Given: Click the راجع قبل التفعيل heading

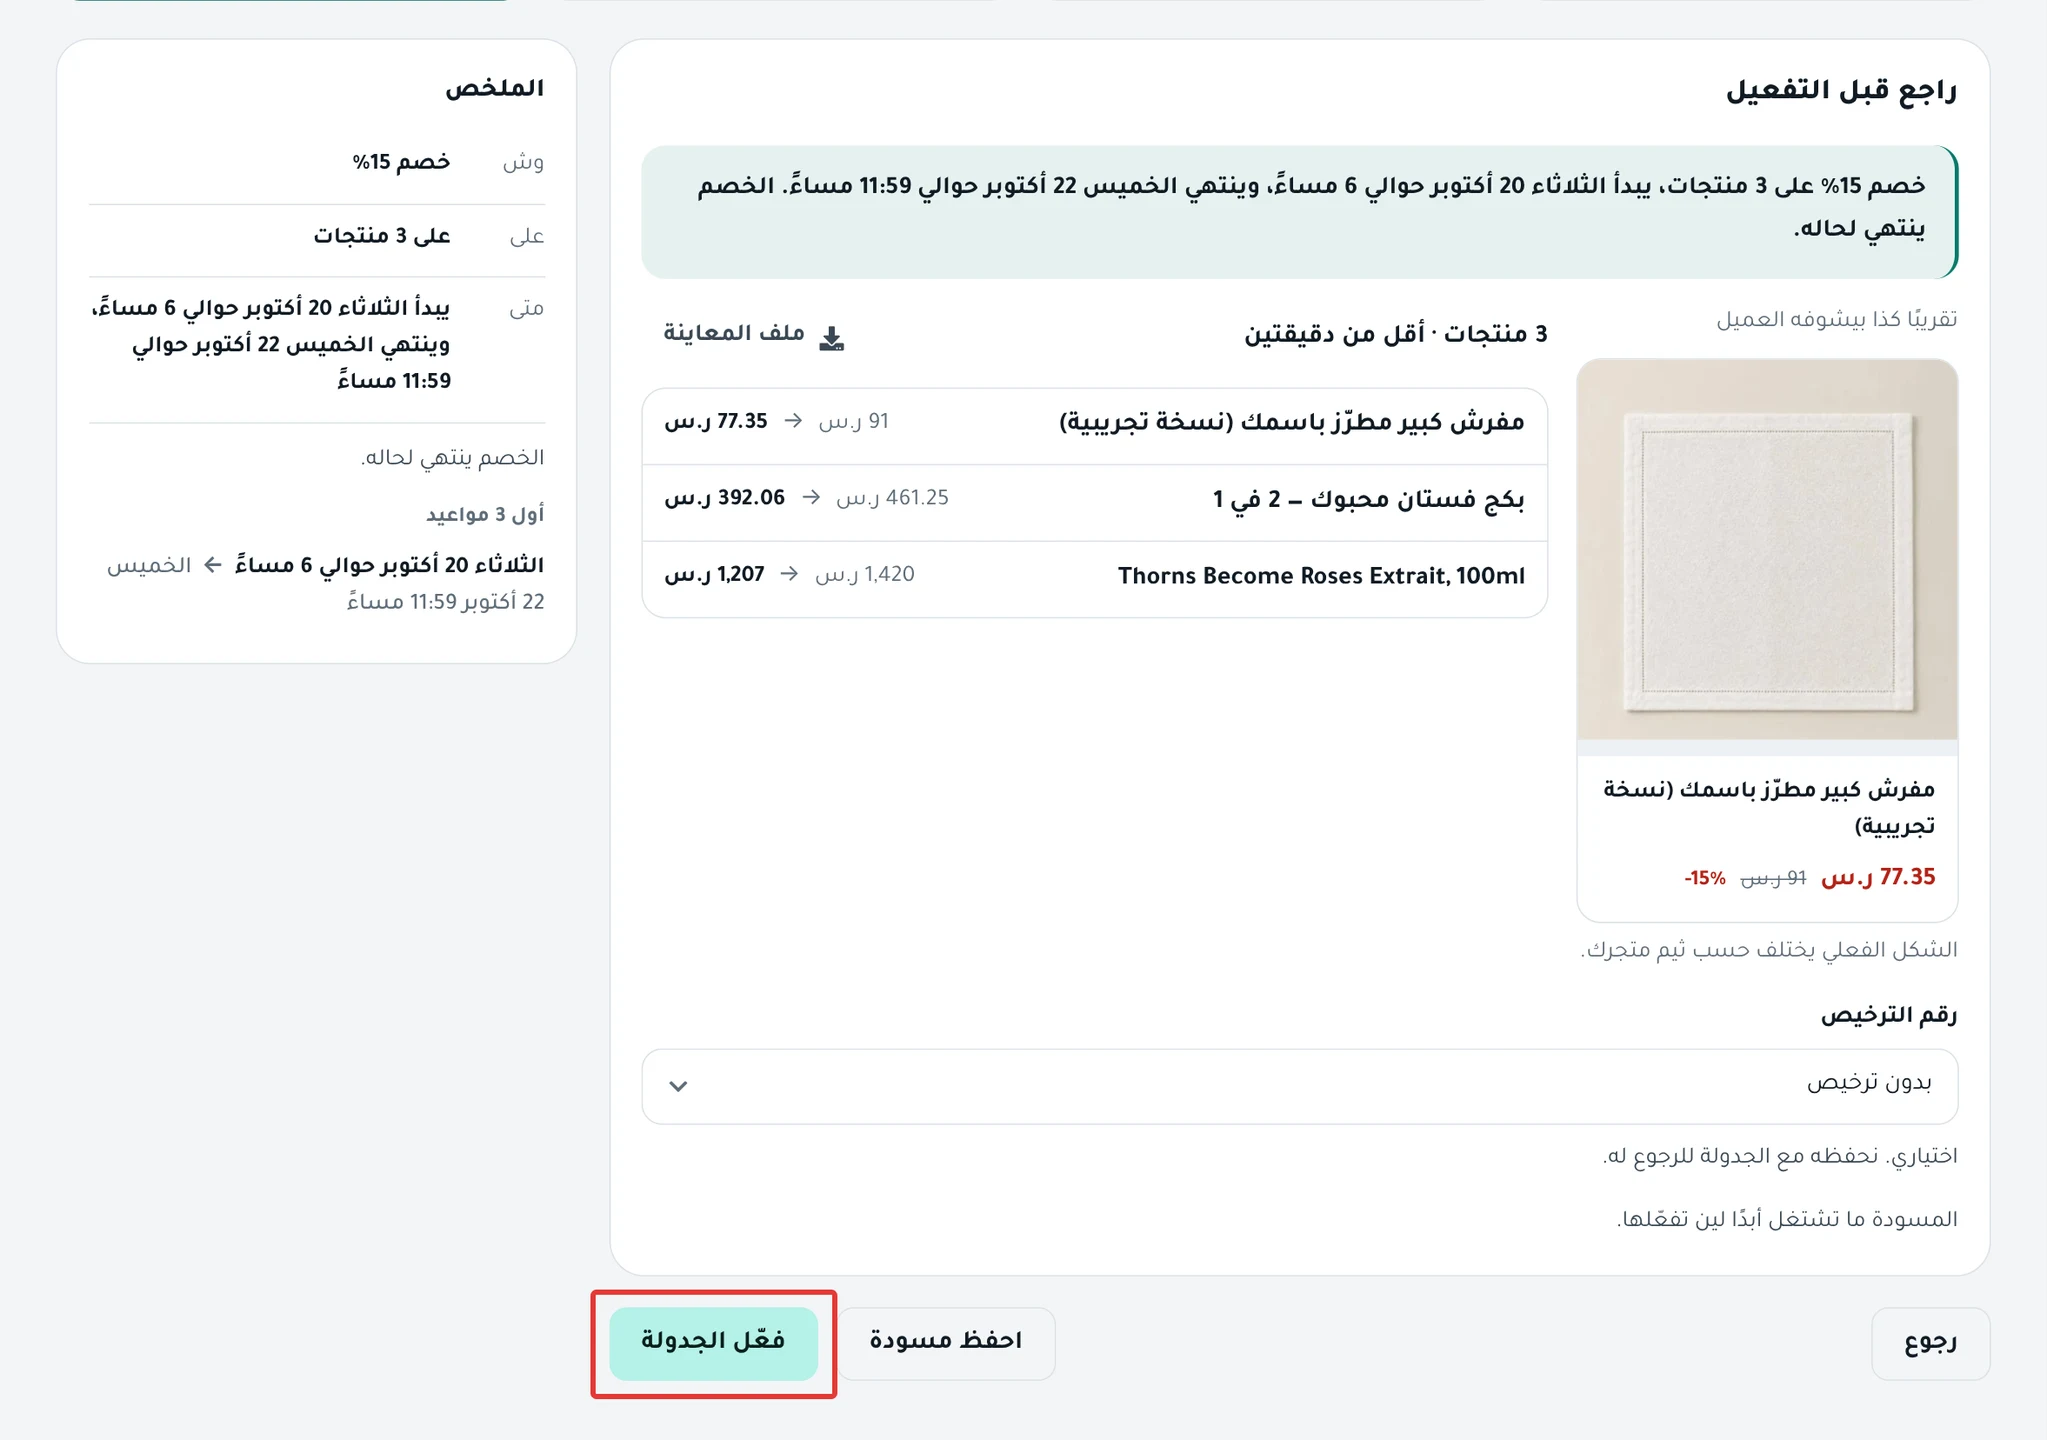Looking at the screenshot, I should (1841, 91).
